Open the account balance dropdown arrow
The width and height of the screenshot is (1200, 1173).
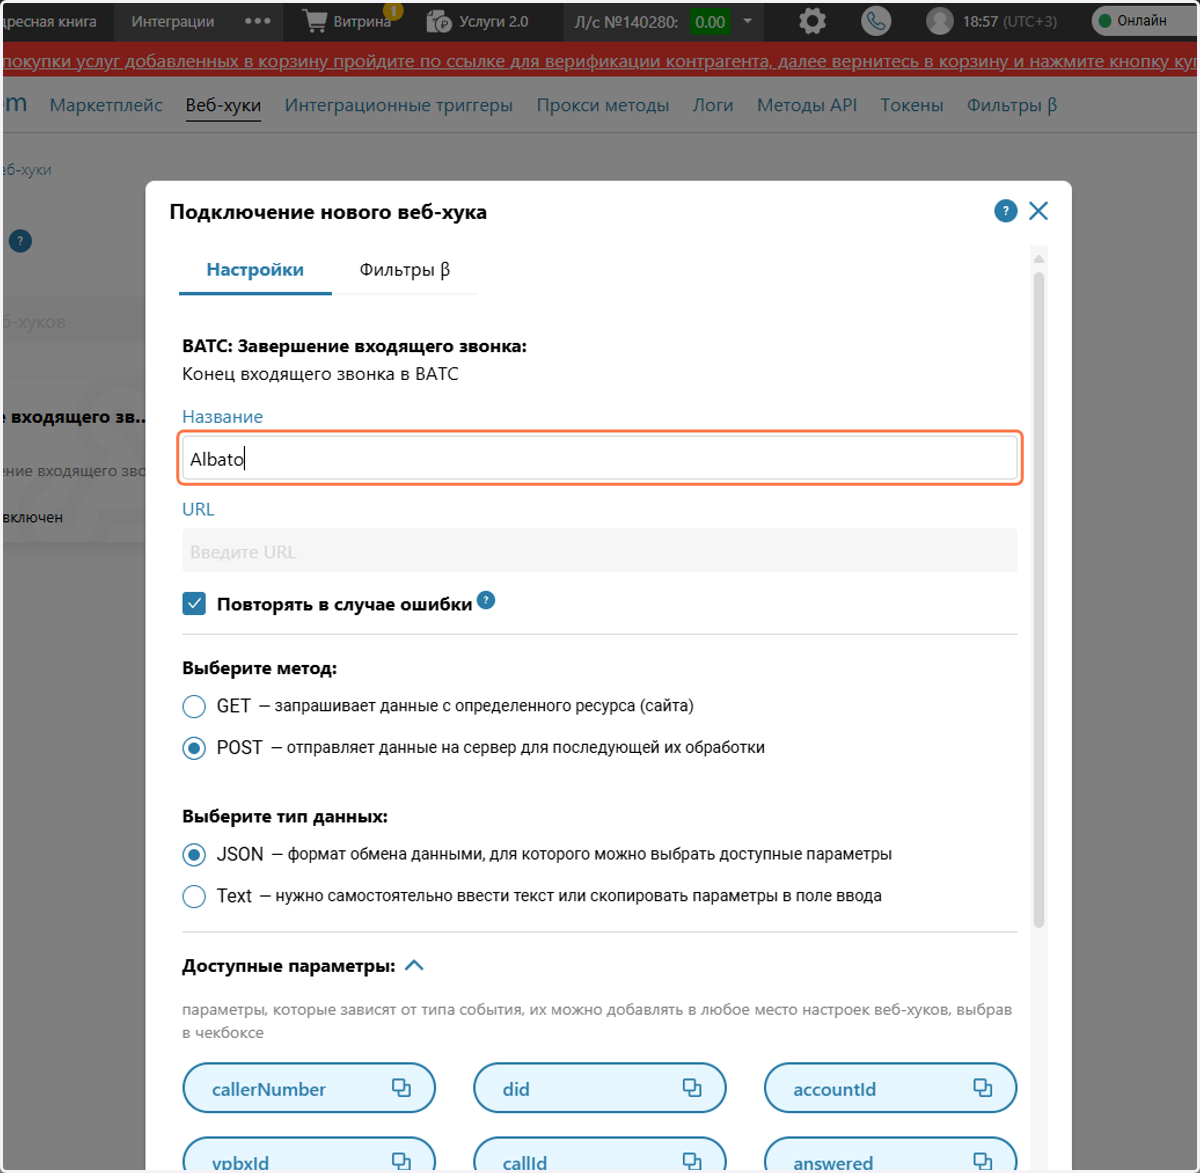click(x=747, y=21)
